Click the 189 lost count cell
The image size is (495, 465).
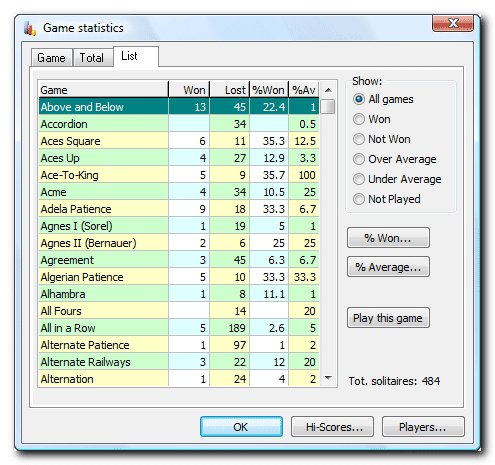pyautogui.click(x=230, y=328)
